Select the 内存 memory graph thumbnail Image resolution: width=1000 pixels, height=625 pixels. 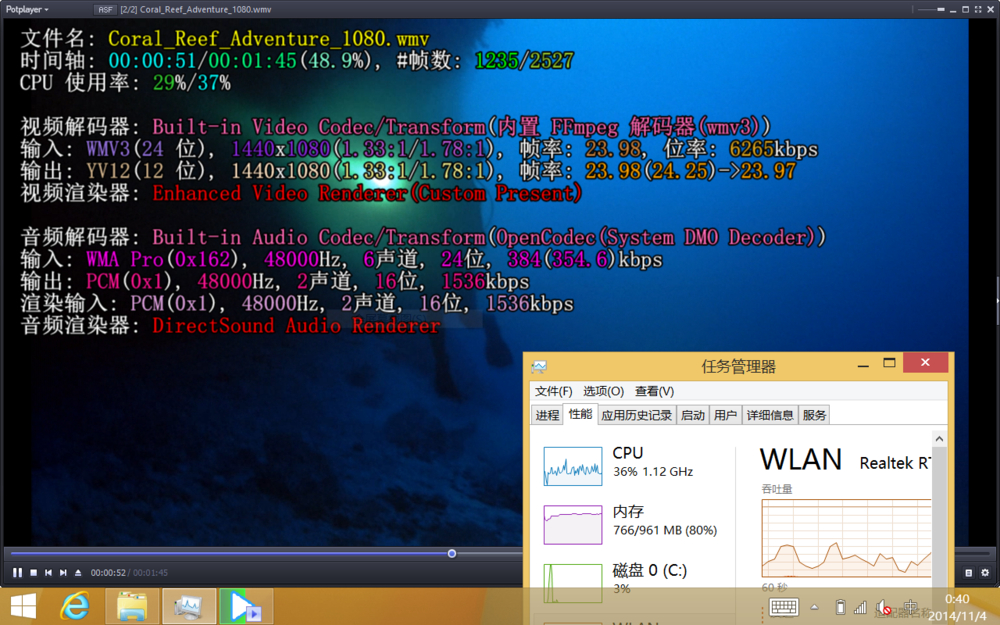pos(573,525)
